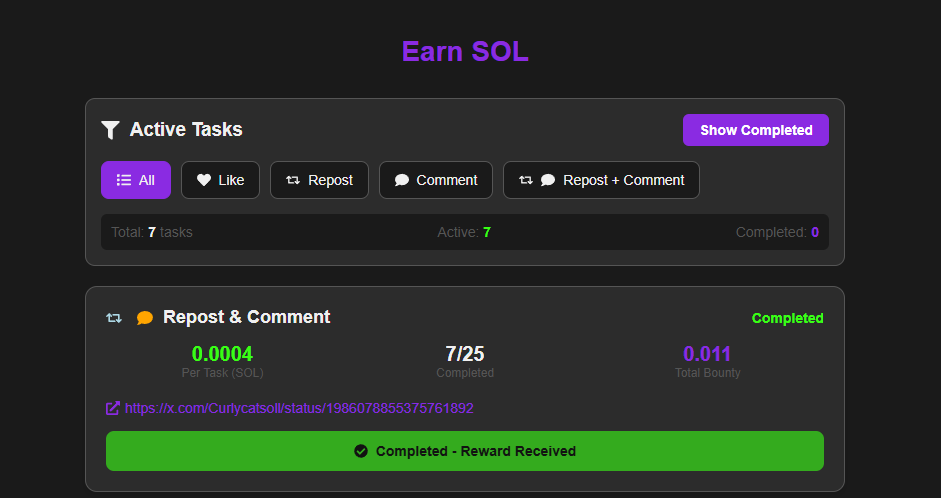The image size is (941, 498).
Task: Click the retweet icon in the Repost filter
Action: click(x=293, y=180)
